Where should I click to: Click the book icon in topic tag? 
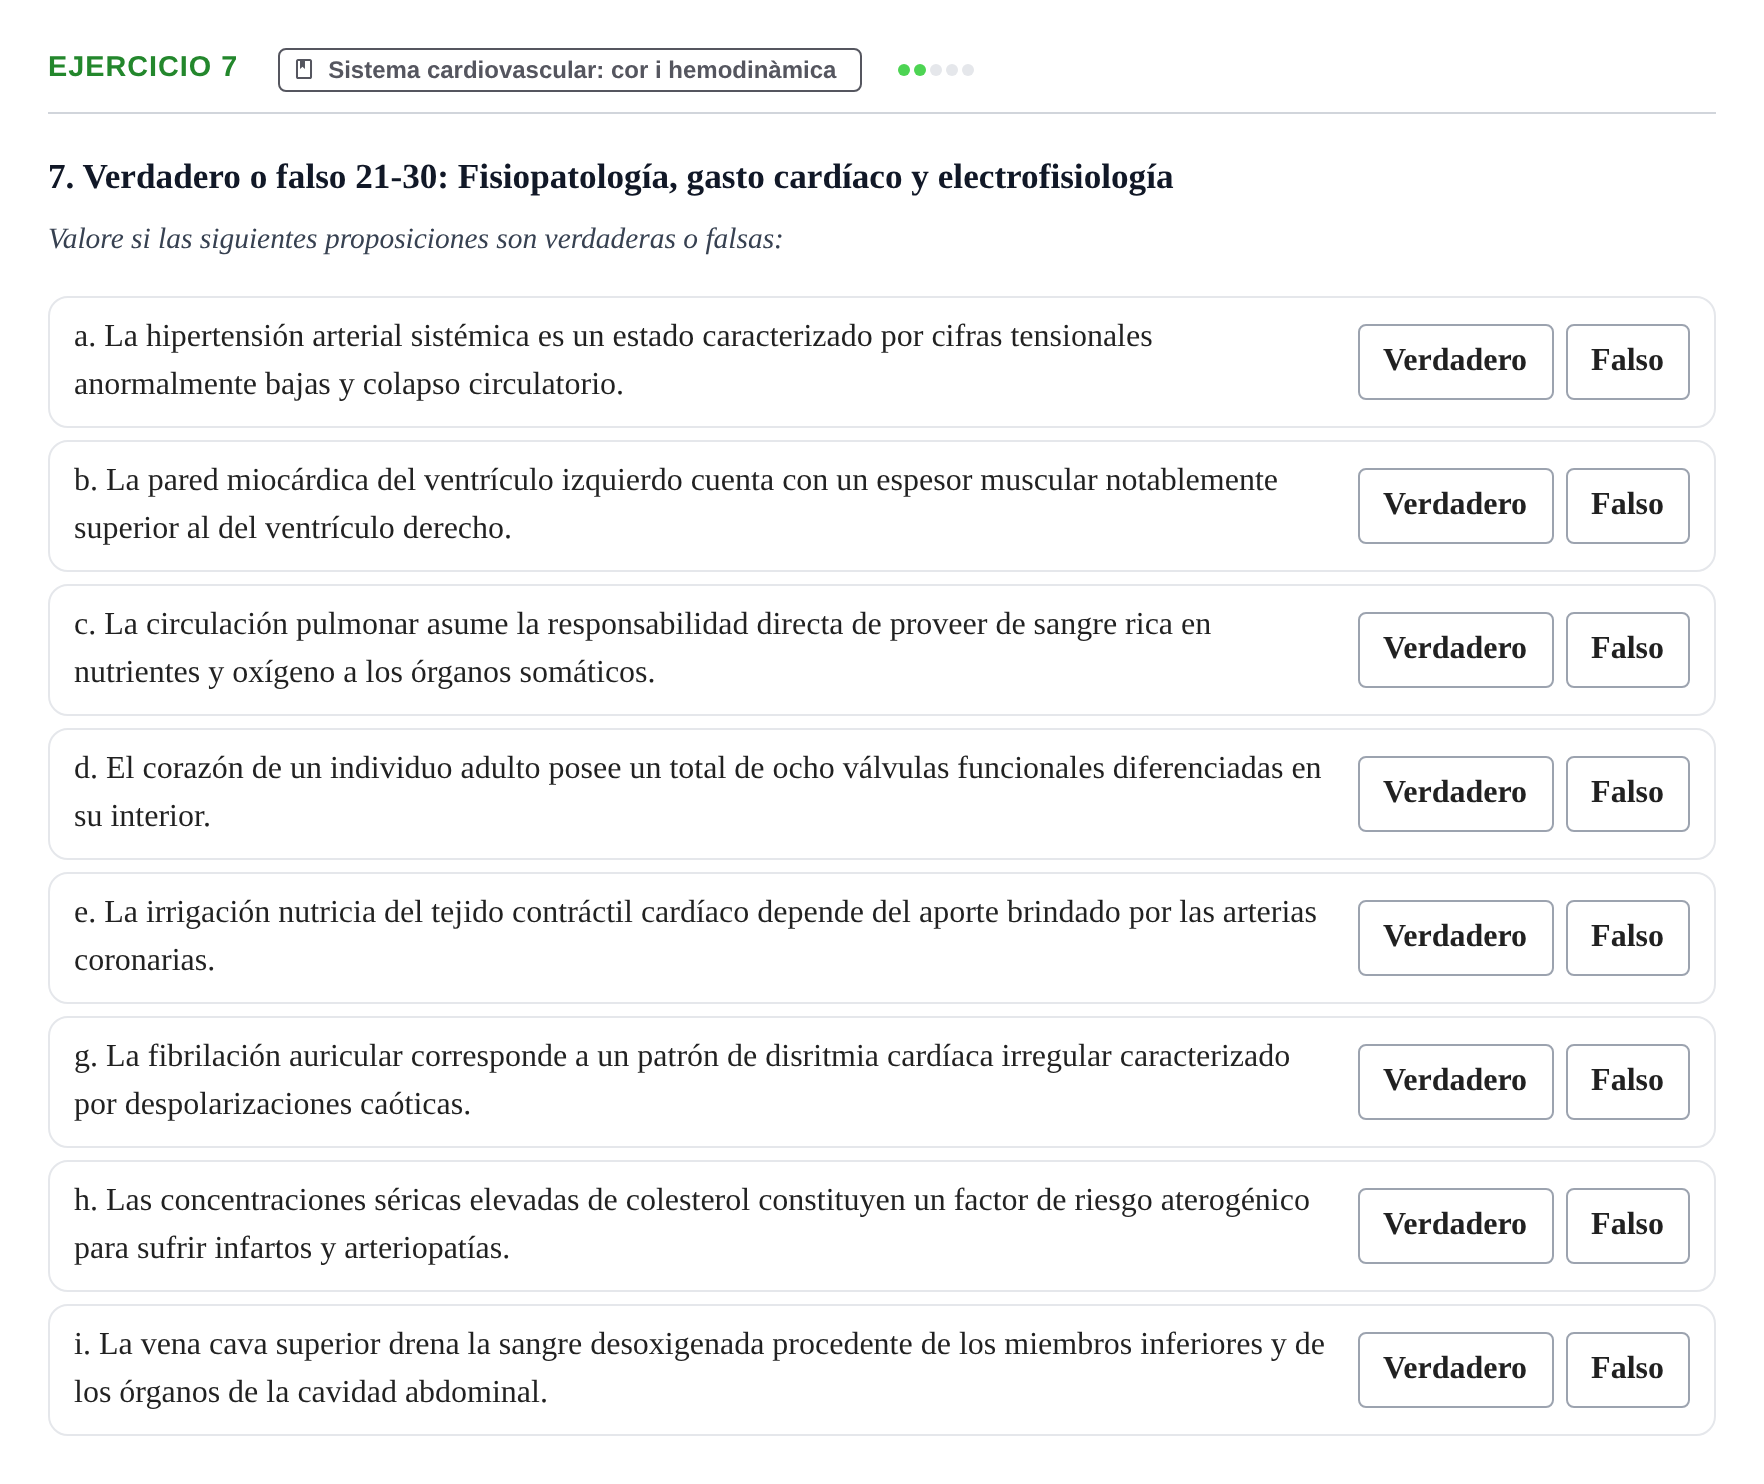[305, 69]
